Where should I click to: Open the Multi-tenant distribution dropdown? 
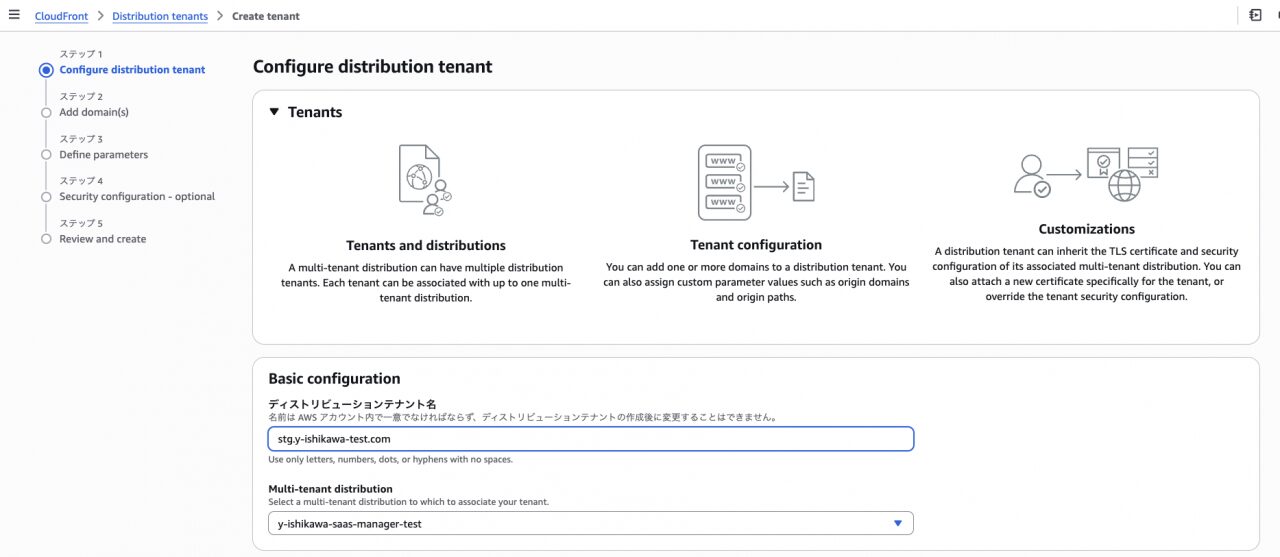[590, 523]
